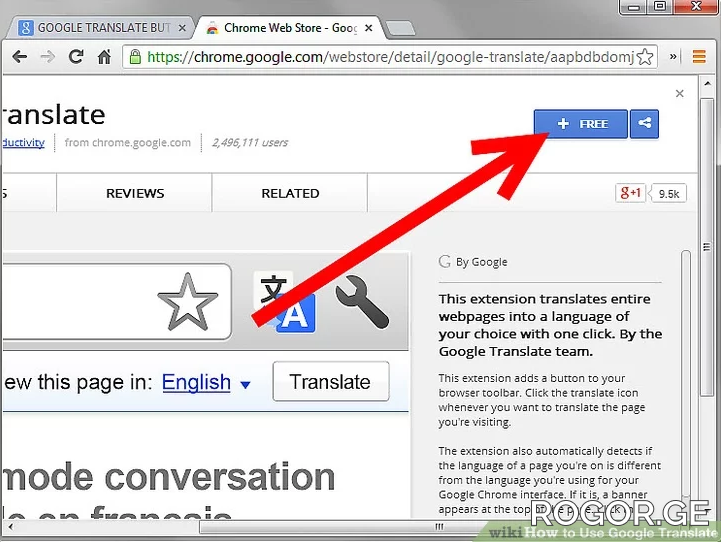Expand the language dropdown arrow beside English

click(x=246, y=384)
